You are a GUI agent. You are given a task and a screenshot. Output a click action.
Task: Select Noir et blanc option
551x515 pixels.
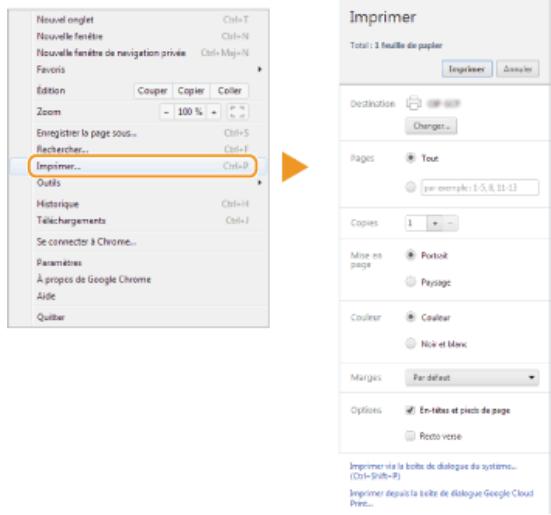coord(410,343)
